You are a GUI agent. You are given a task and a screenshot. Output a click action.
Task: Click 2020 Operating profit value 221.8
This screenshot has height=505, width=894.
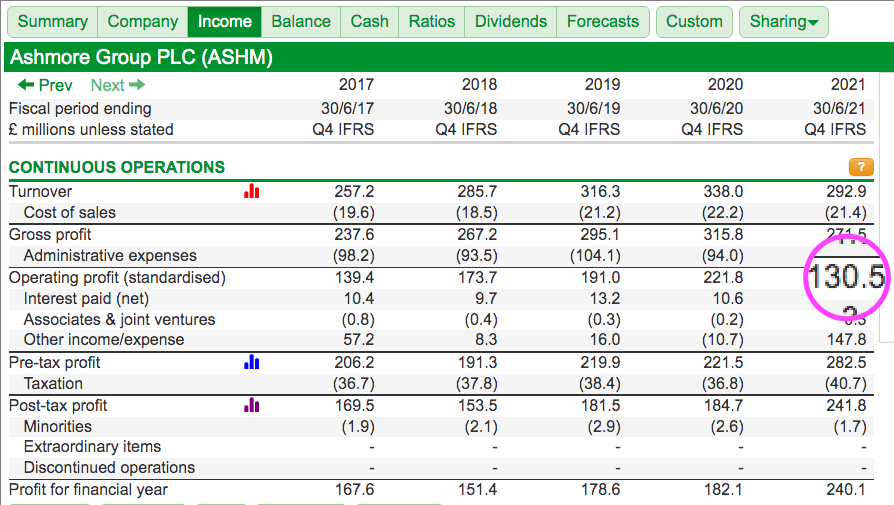[x=723, y=278]
